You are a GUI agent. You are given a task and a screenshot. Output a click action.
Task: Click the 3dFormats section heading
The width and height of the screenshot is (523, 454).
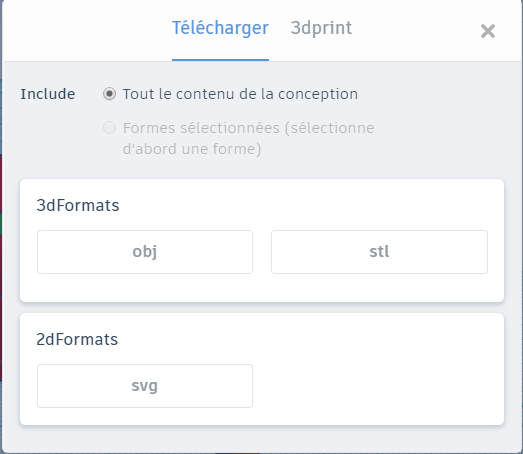coord(77,205)
